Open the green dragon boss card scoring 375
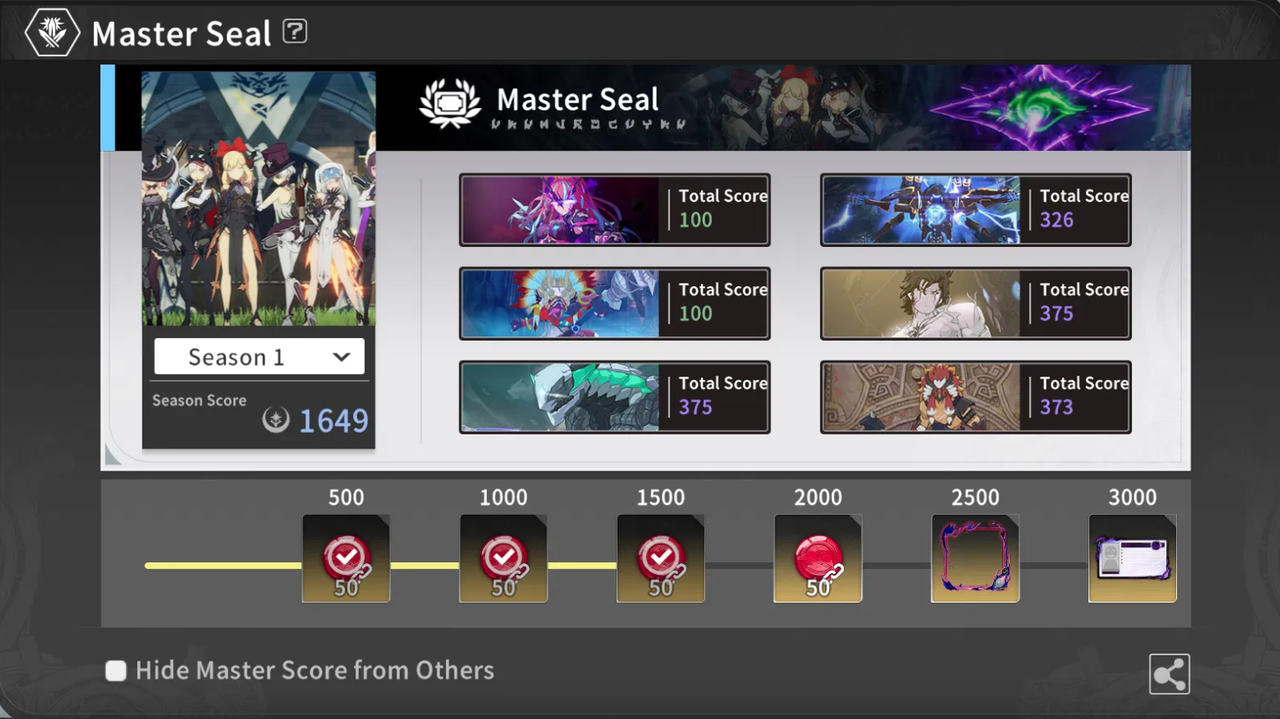 [614, 397]
